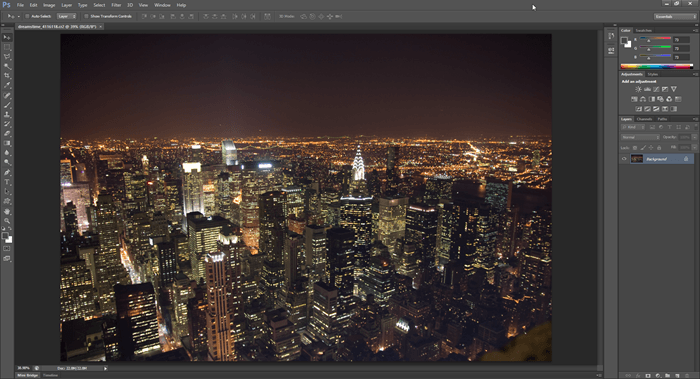Click the foreground color swatch in Color panel
Viewport: 700px width, 379px height.
pyautogui.click(x=625, y=41)
